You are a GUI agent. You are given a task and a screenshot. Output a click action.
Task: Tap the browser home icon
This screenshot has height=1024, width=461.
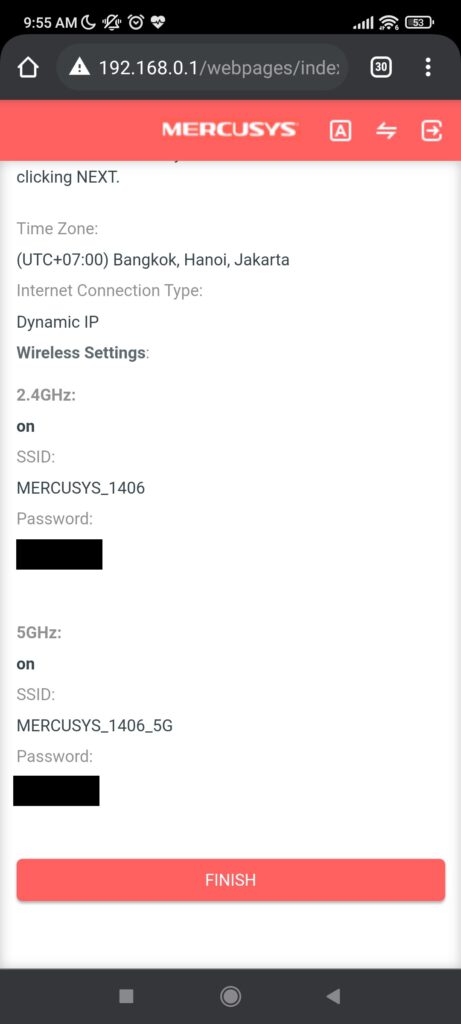(x=28, y=67)
